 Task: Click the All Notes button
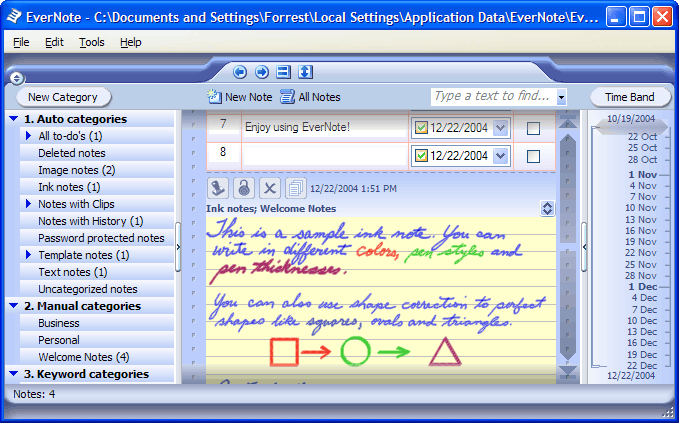coord(311,97)
